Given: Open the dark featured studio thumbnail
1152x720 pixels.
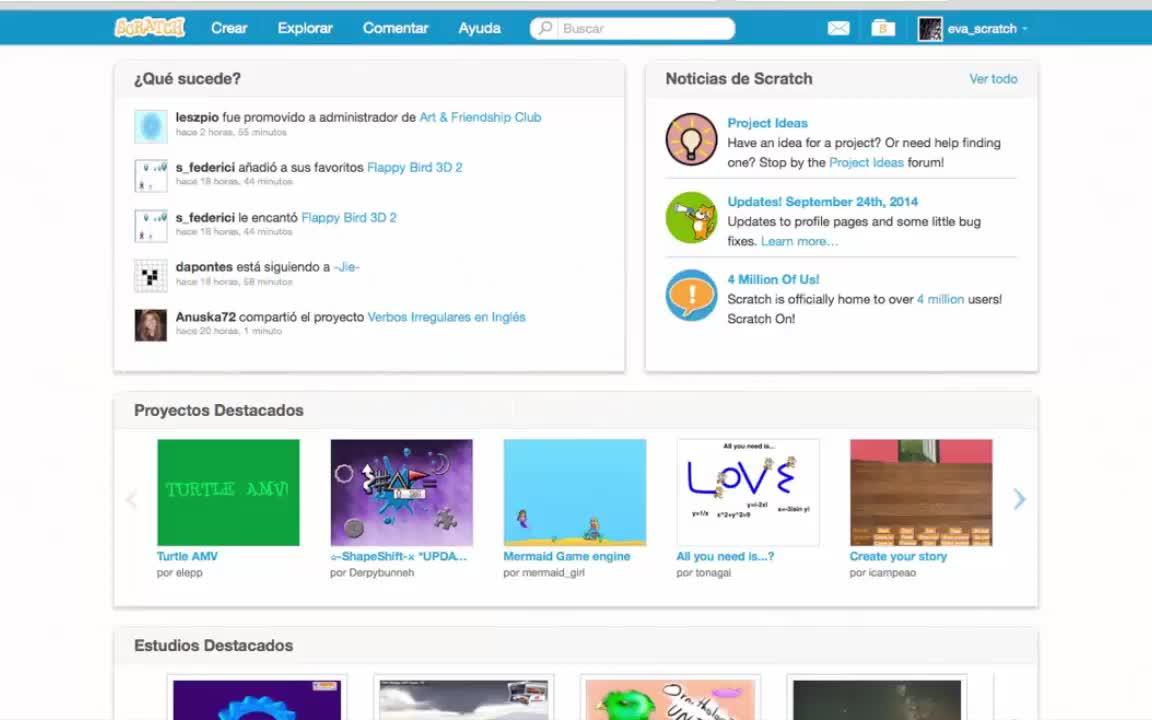Looking at the screenshot, I should point(876,699).
